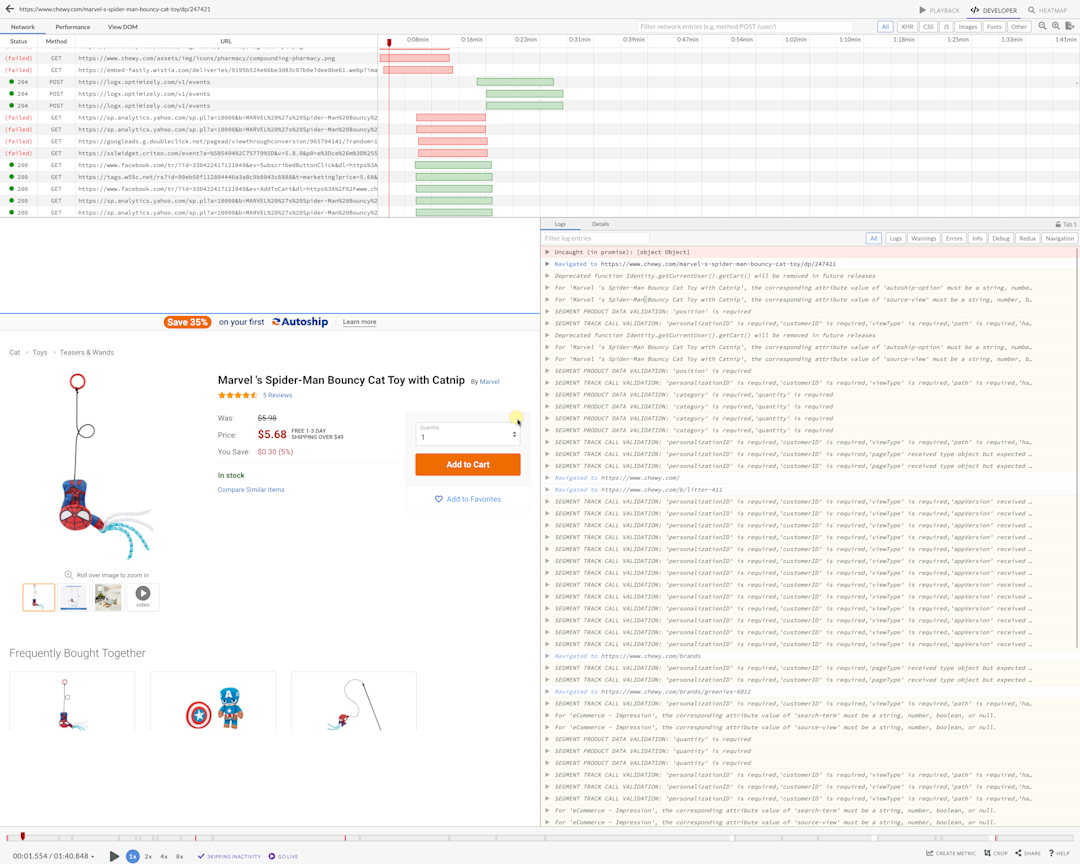Screen dimensions: 1080x864
Task: Open Help in the bottom bar
Action: coord(1059,853)
